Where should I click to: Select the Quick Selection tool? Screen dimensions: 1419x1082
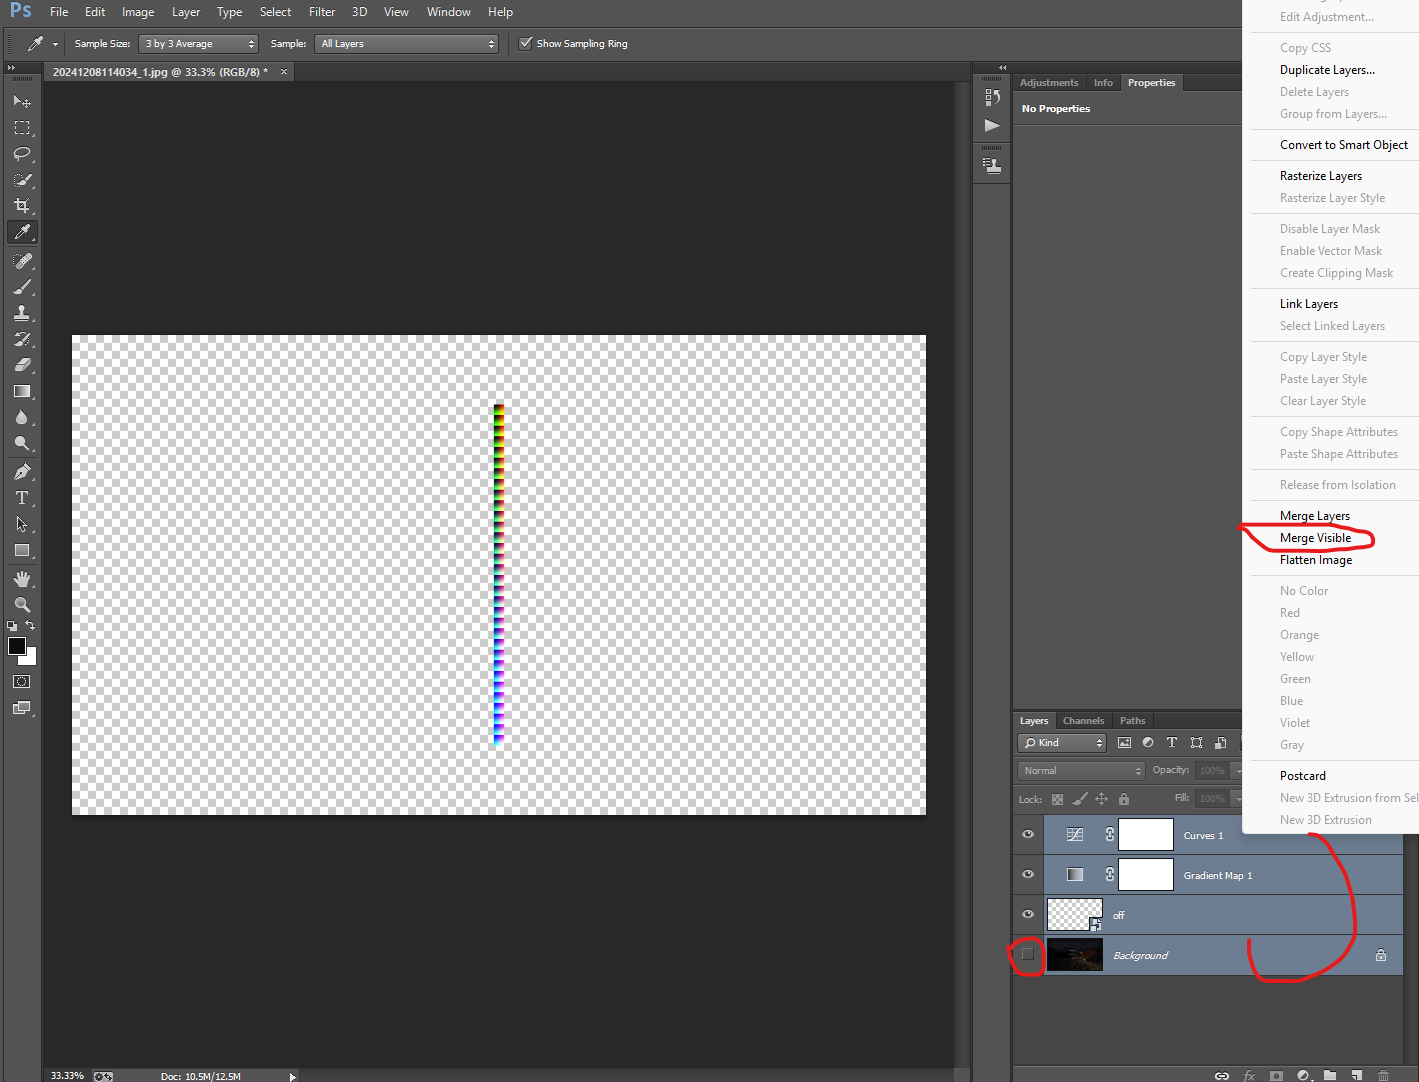[22, 180]
